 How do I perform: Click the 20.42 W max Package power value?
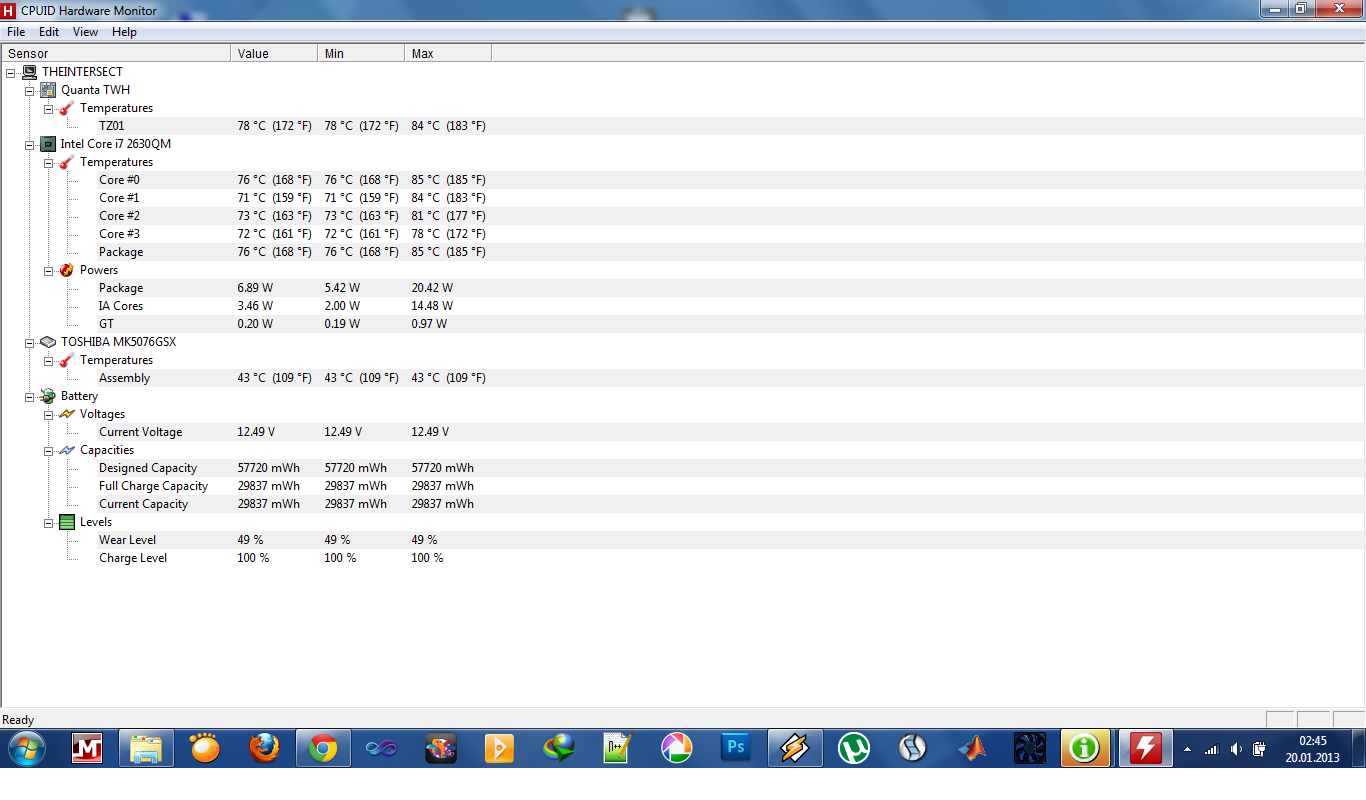coord(432,288)
